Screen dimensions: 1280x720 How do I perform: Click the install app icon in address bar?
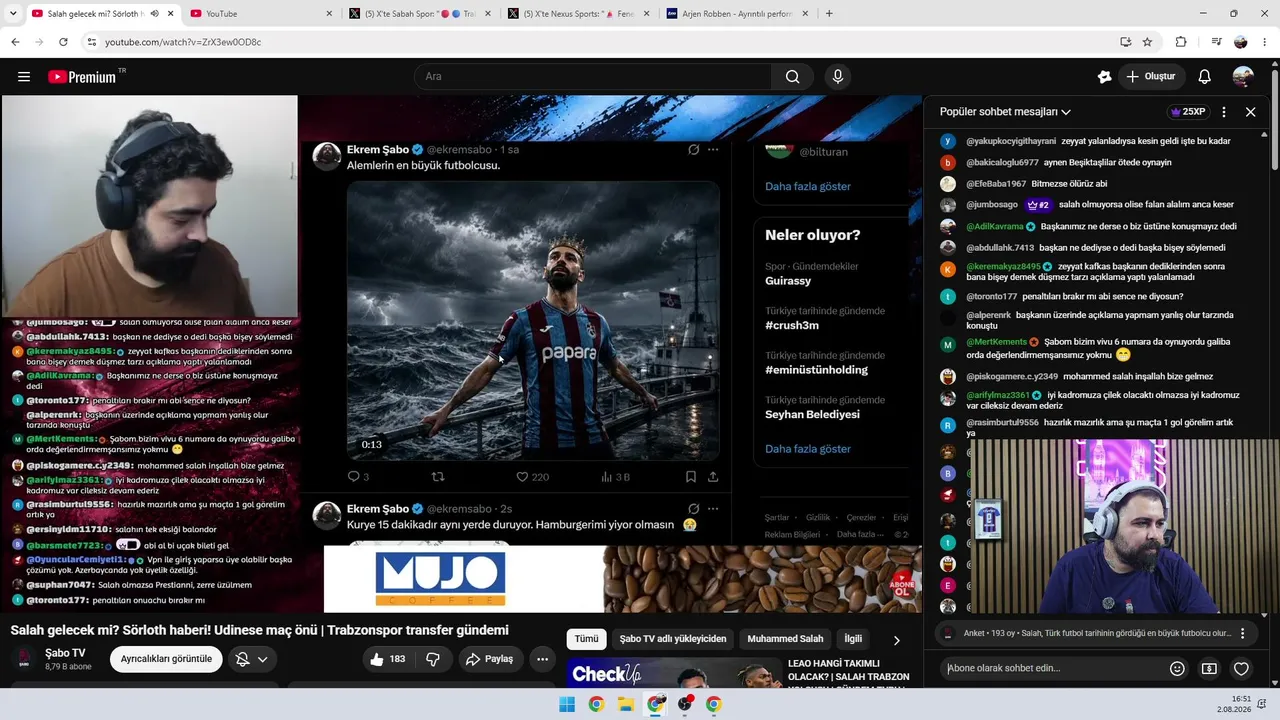pyautogui.click(x=1125, y=42)
